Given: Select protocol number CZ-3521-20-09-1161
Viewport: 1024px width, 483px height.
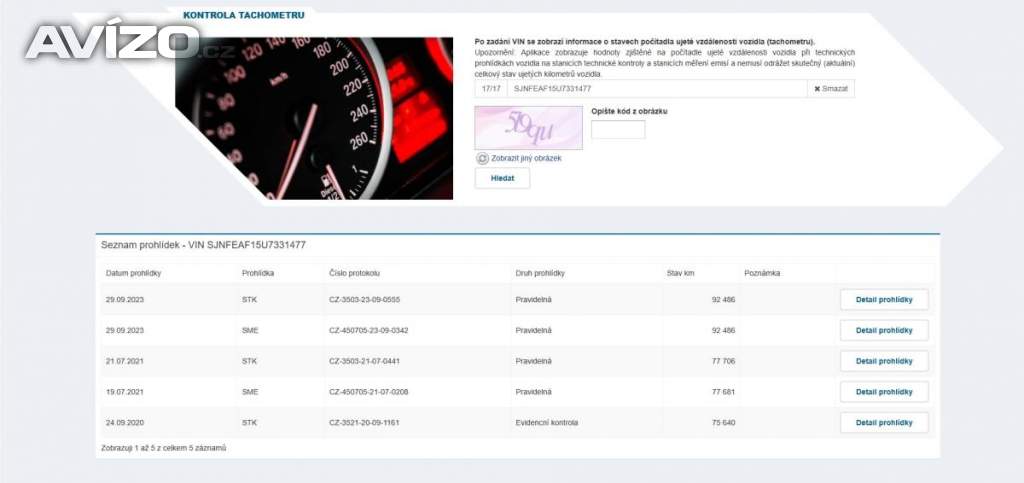Looking at the screenshot, I should [x=364, y=422].
